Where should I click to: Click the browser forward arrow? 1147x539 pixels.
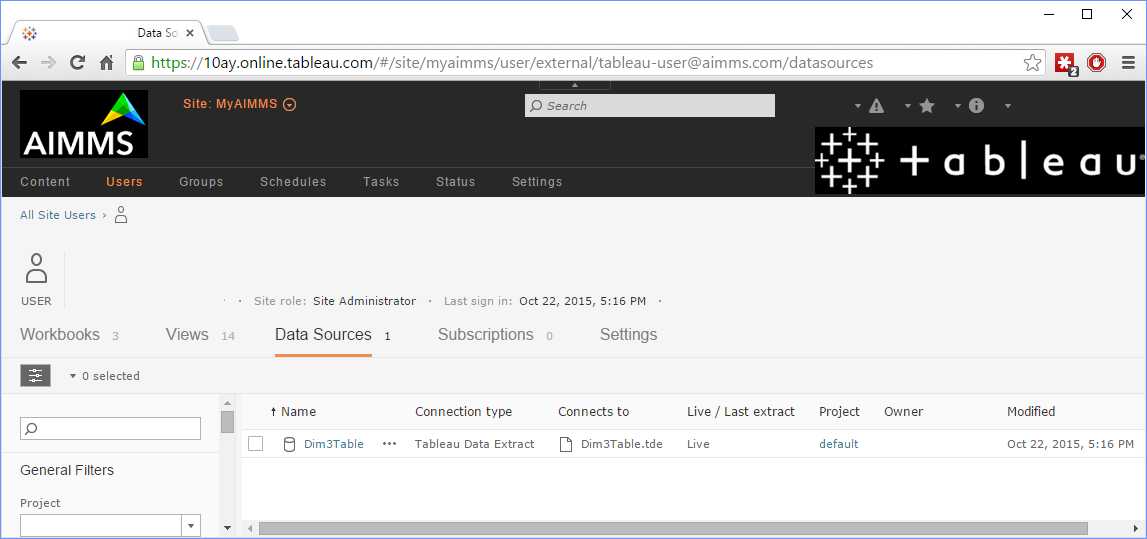(x=48, y=63)
